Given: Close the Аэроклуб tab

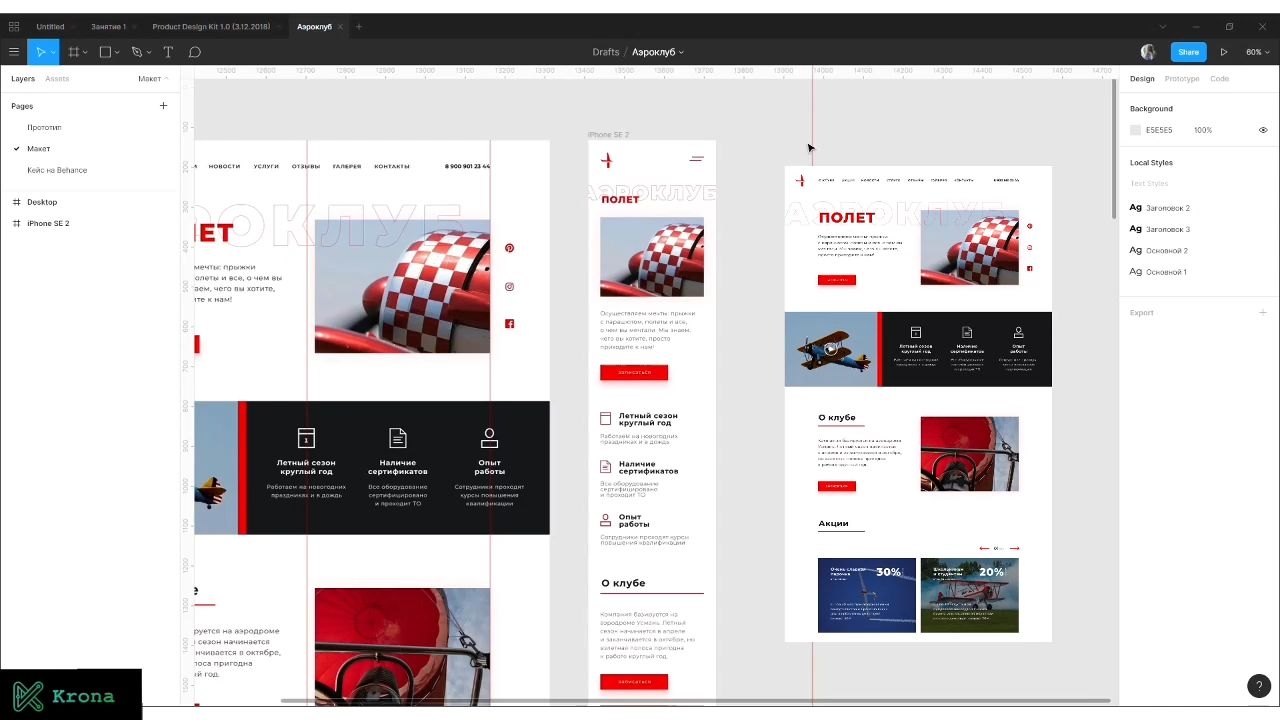Looking at the screenshot, I should point(341,27).
